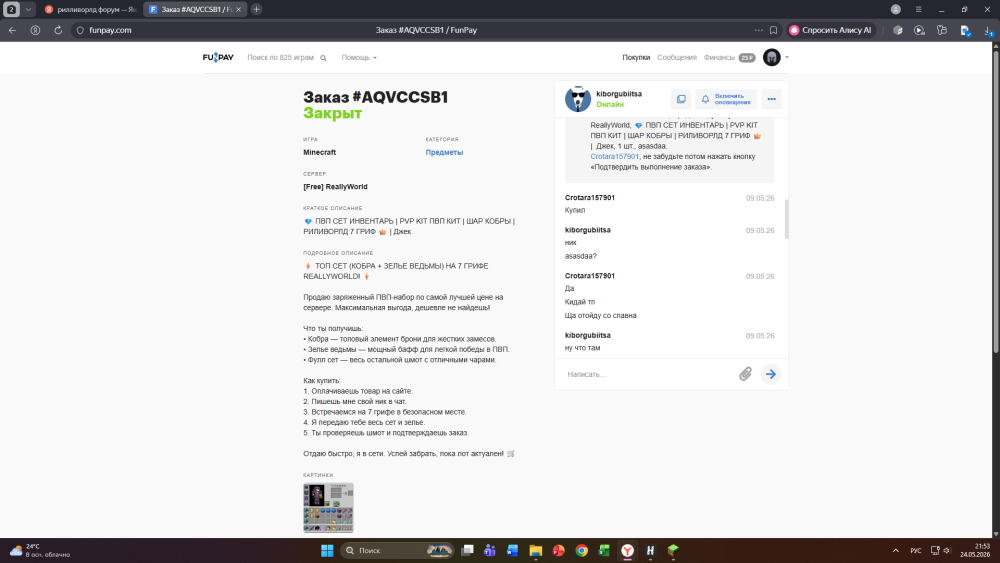Reload the current page
Image resolution: width=1000 pixels, height=563 pixels.
(x=58, y=30)
